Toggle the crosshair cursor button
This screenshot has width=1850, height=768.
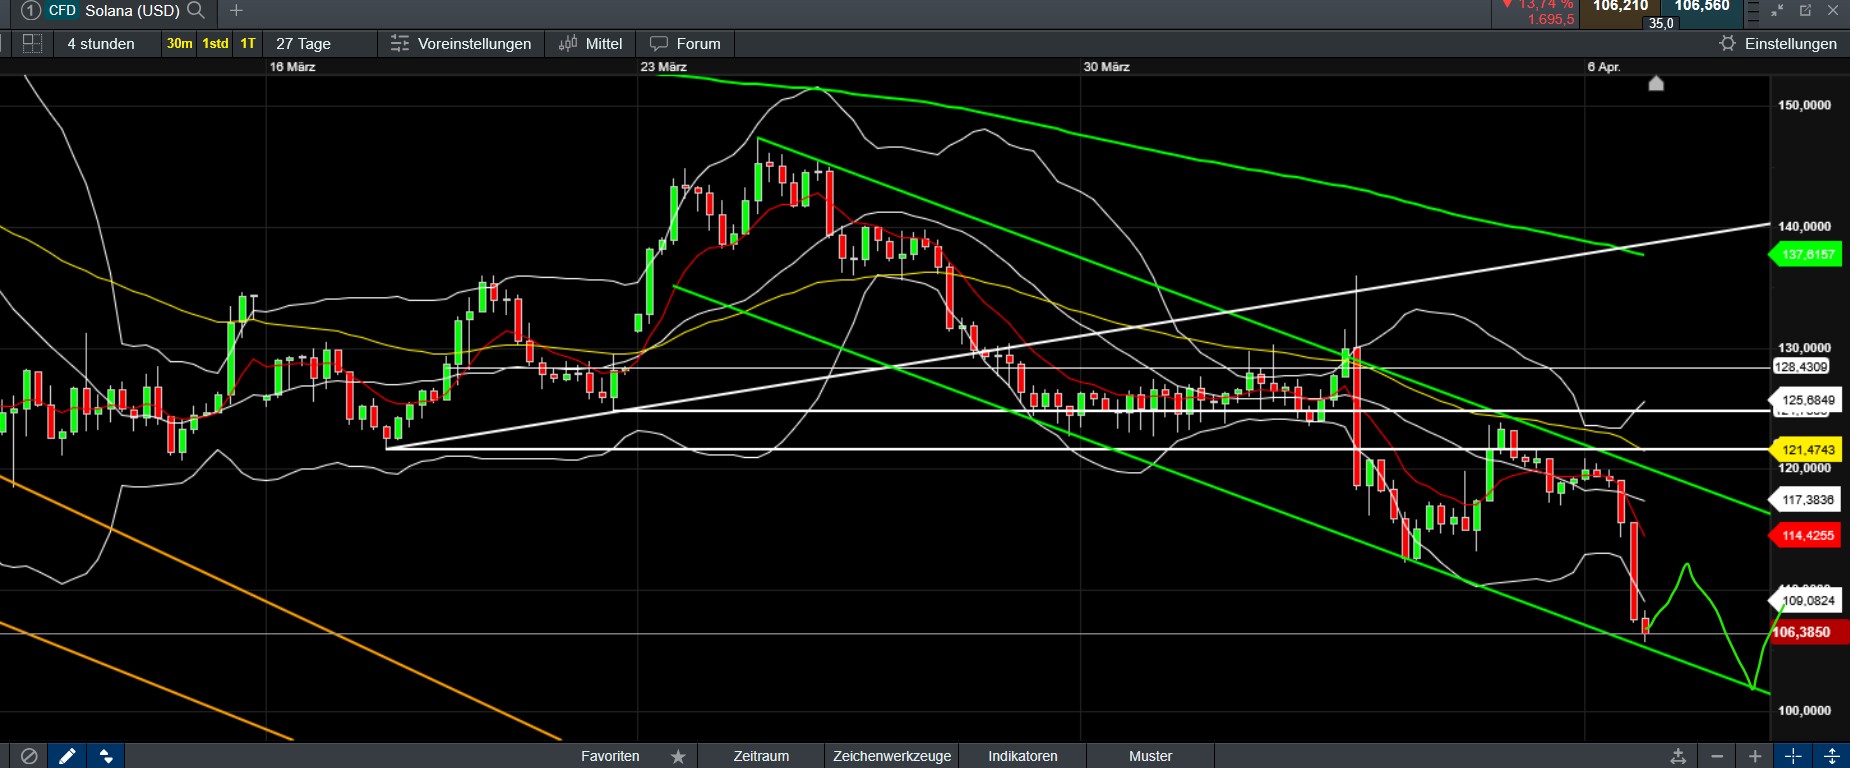[x=1793, y=756]
